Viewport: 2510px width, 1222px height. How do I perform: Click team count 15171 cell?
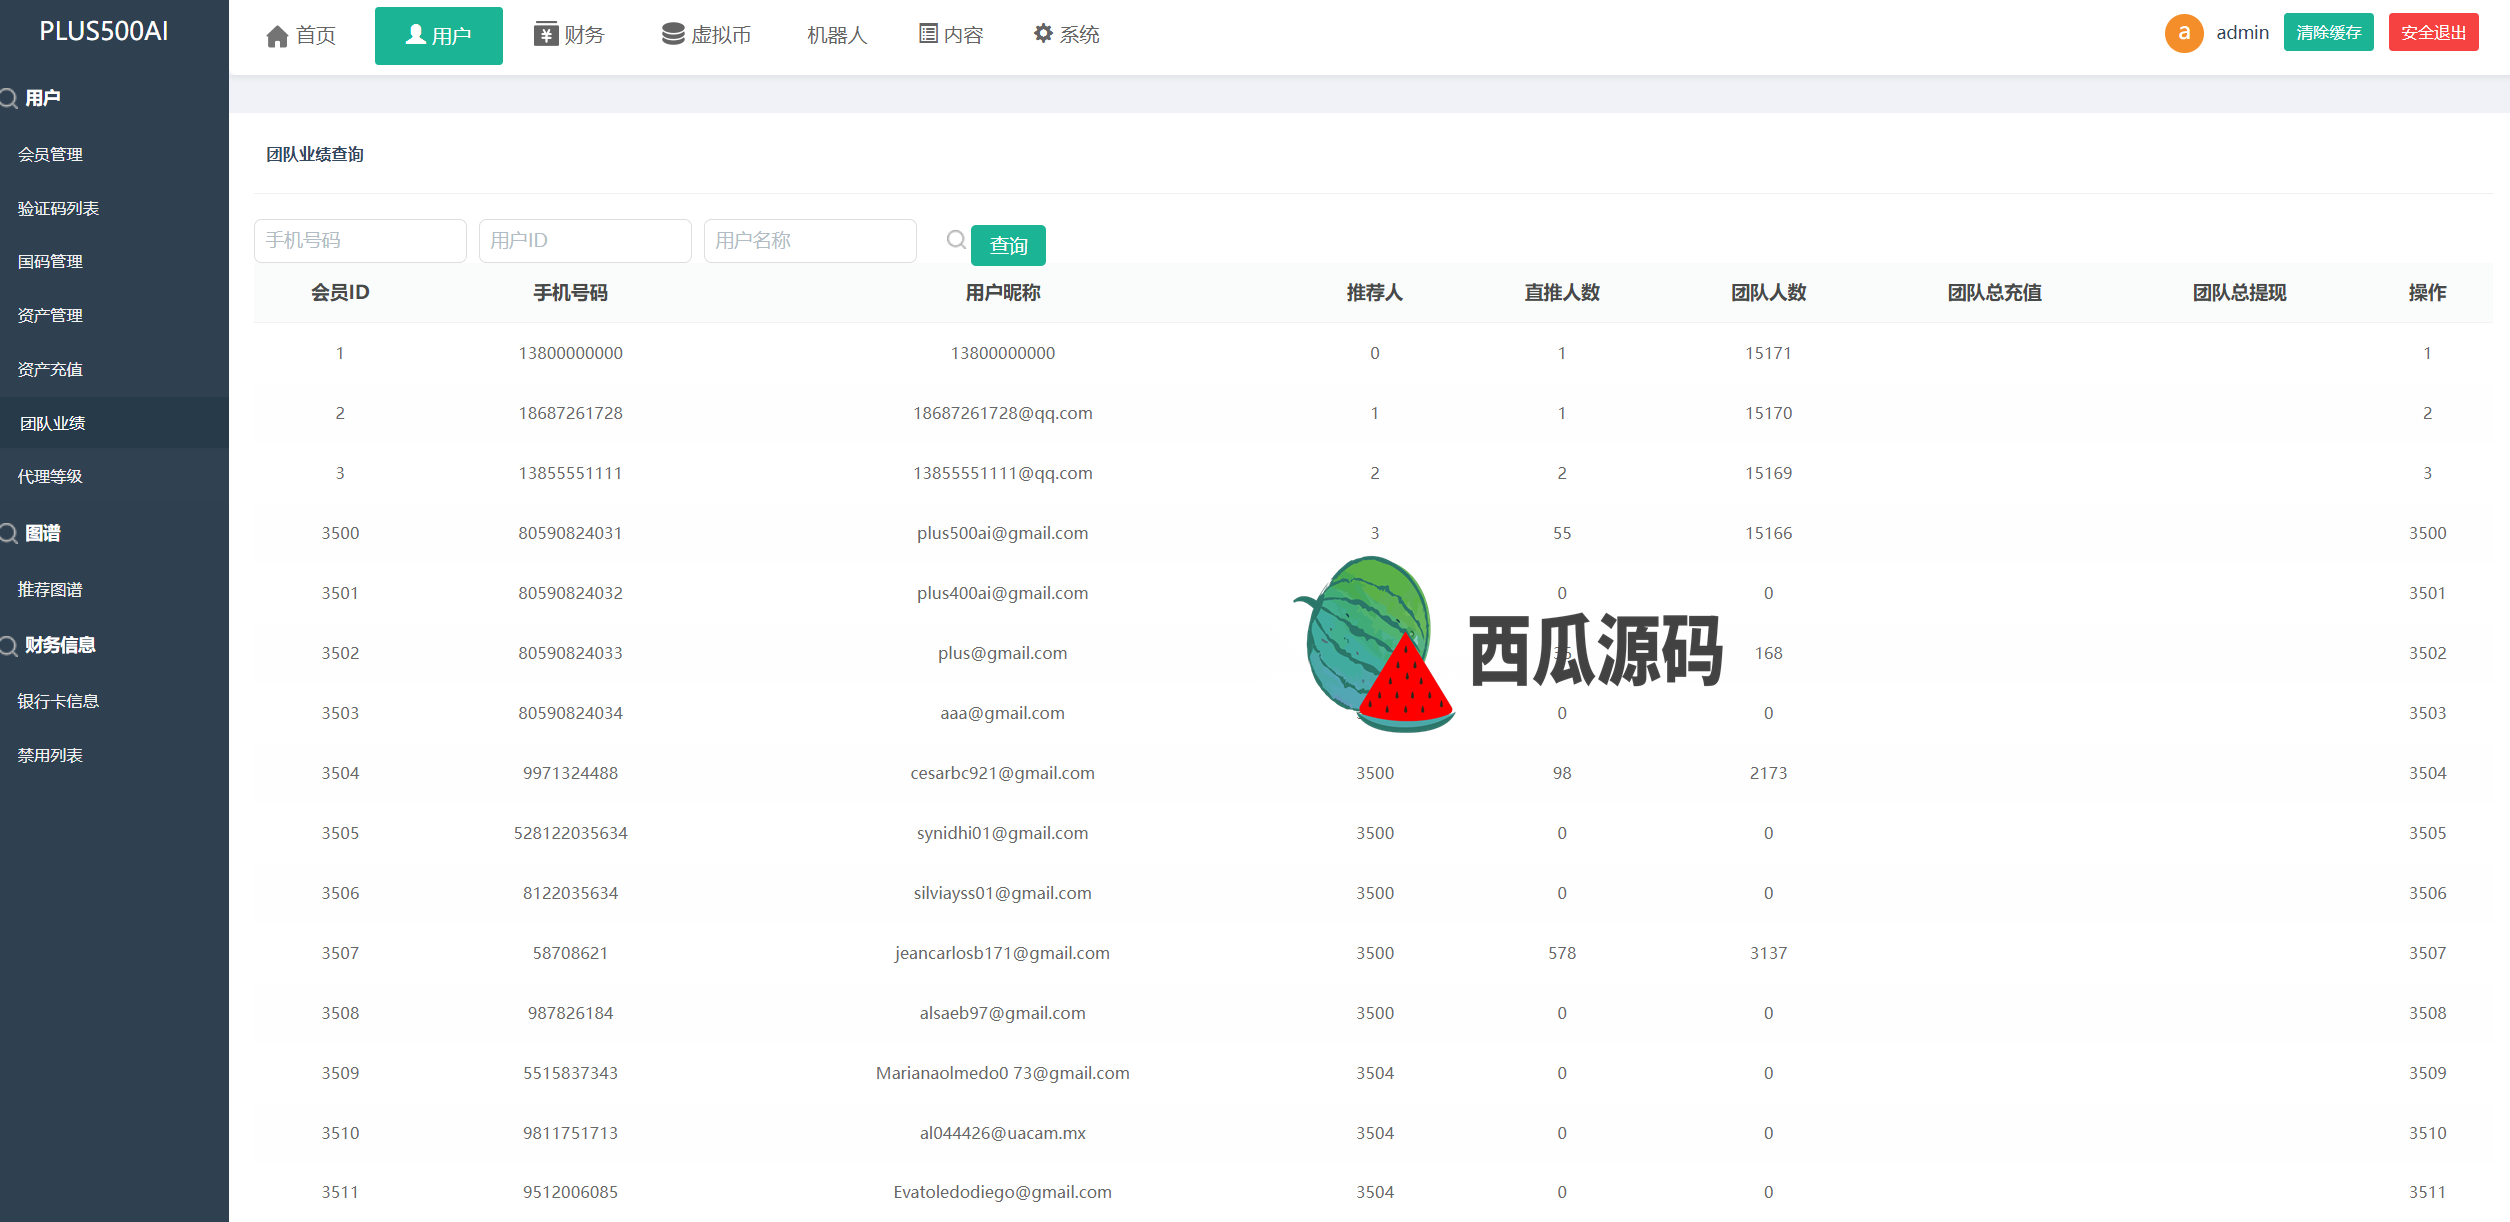pos(1768,353)
